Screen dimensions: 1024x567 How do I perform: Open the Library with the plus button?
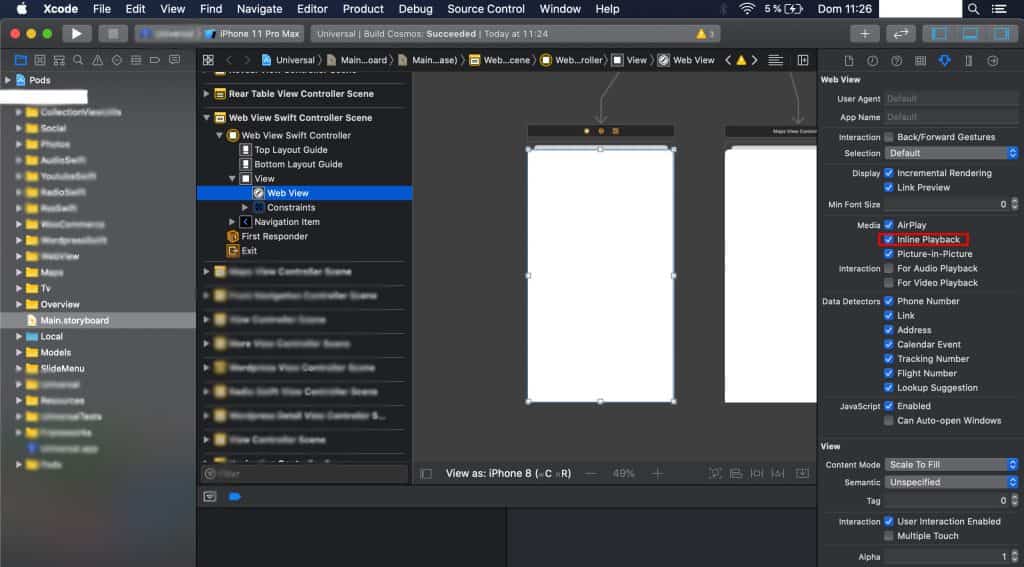pos(864,34)
